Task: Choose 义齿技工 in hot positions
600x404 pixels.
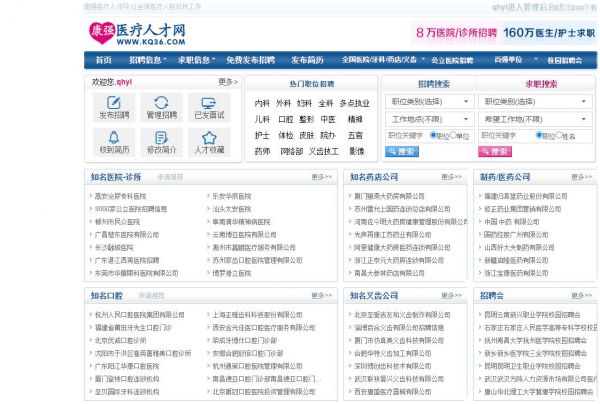Action: [324, 152]
